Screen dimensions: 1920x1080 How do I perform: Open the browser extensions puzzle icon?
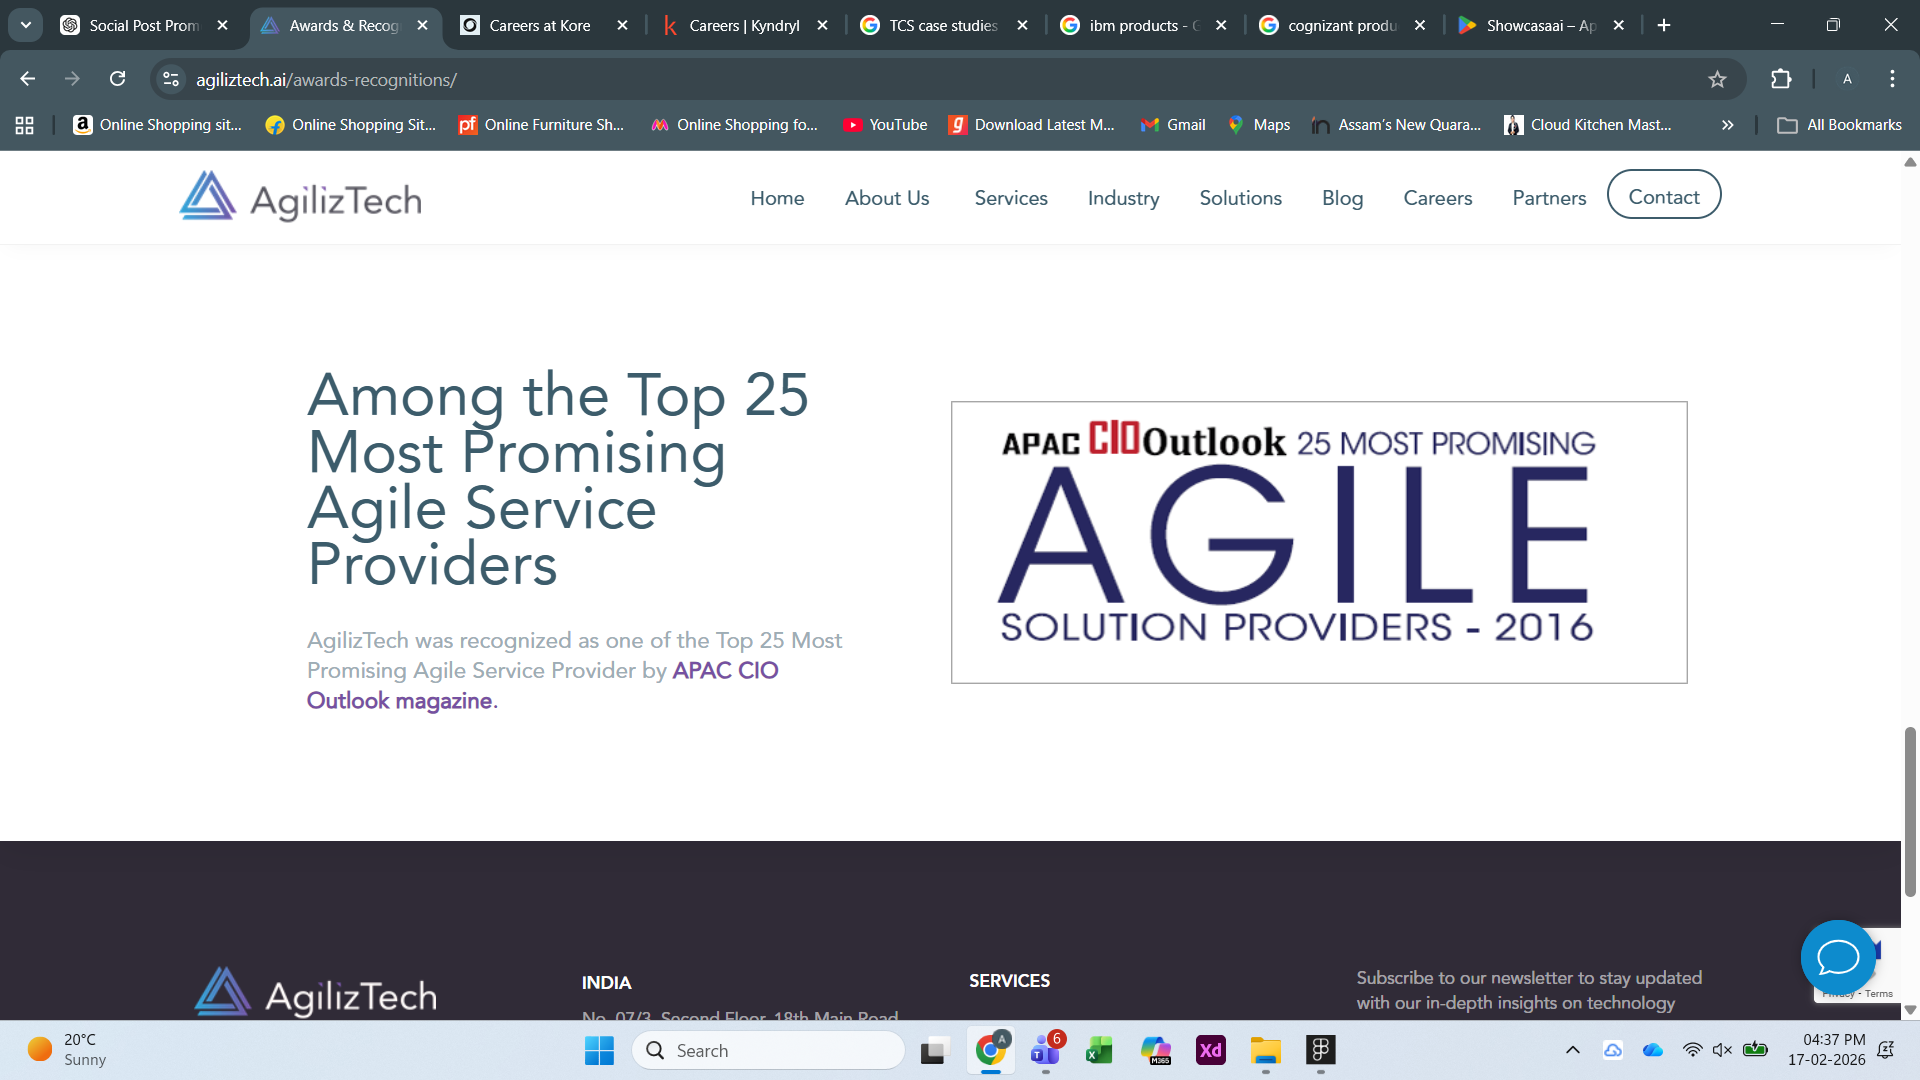[x=1782, y=79]
